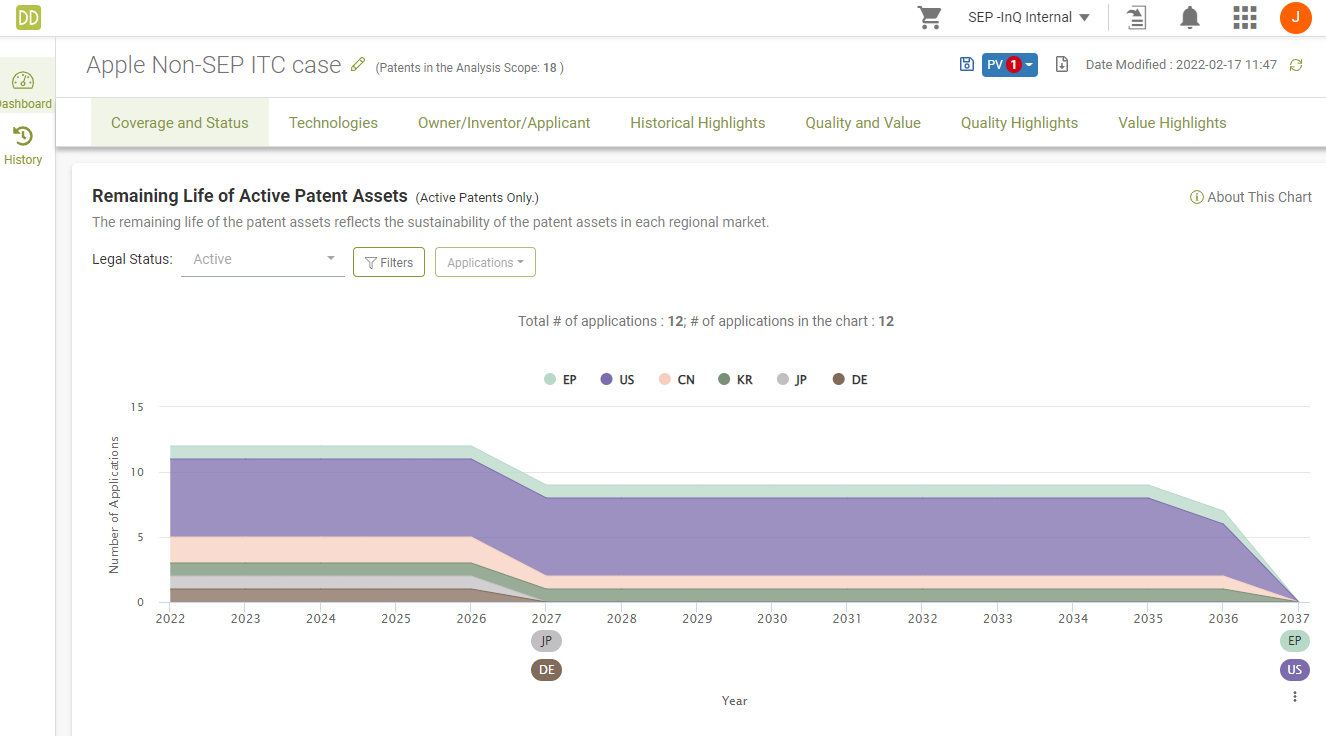Click the Patents in the Analysis Scope text
Screen dimensions: 1326x736
click(x=469, y=68)
